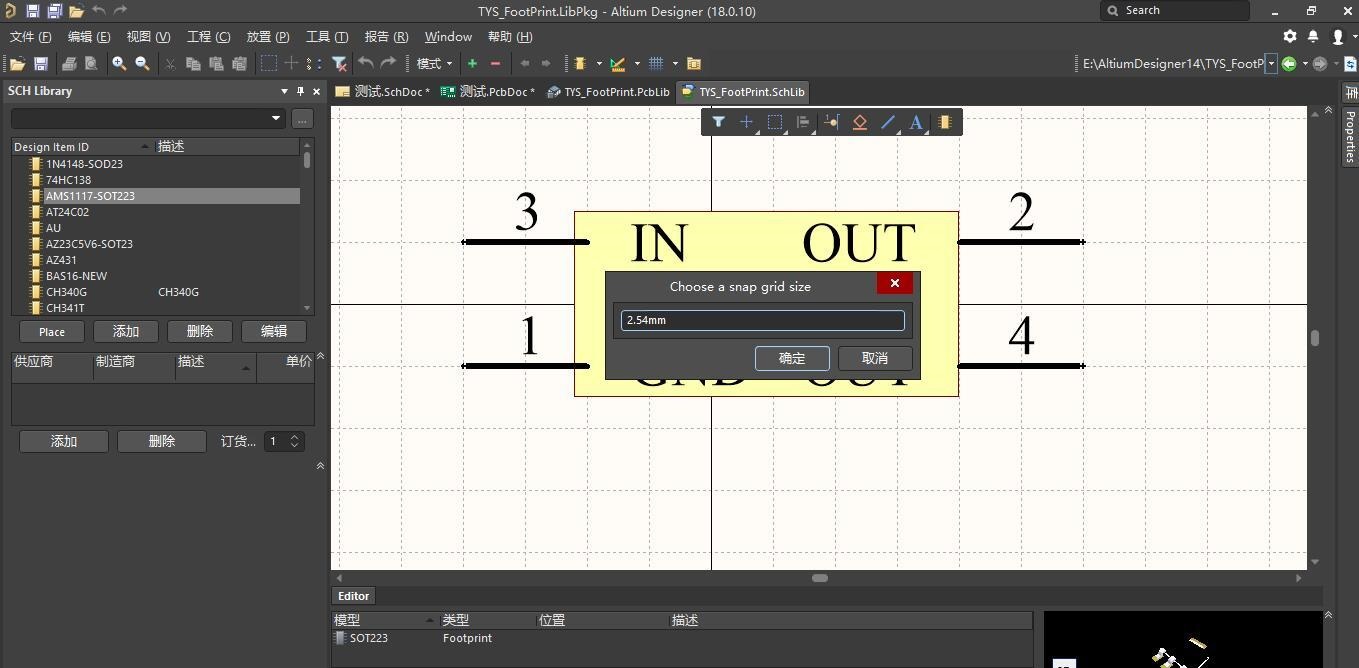Open the 模式 dropdown in toolbar
Image resolution: width=1359 pixels, height=668 pixels.
(434, 63)
